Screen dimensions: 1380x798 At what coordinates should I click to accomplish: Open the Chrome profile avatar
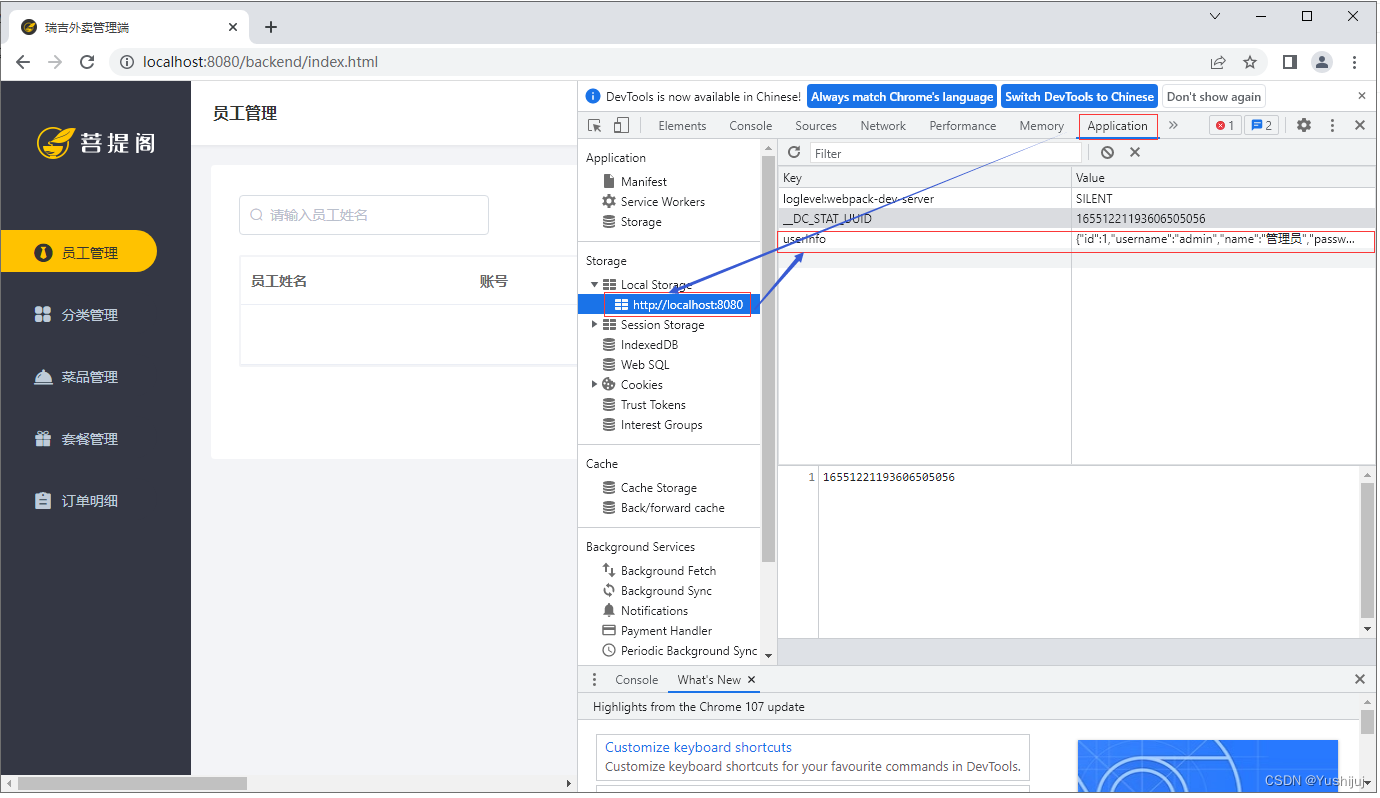pyautogui.click(x=1322, y=62)
